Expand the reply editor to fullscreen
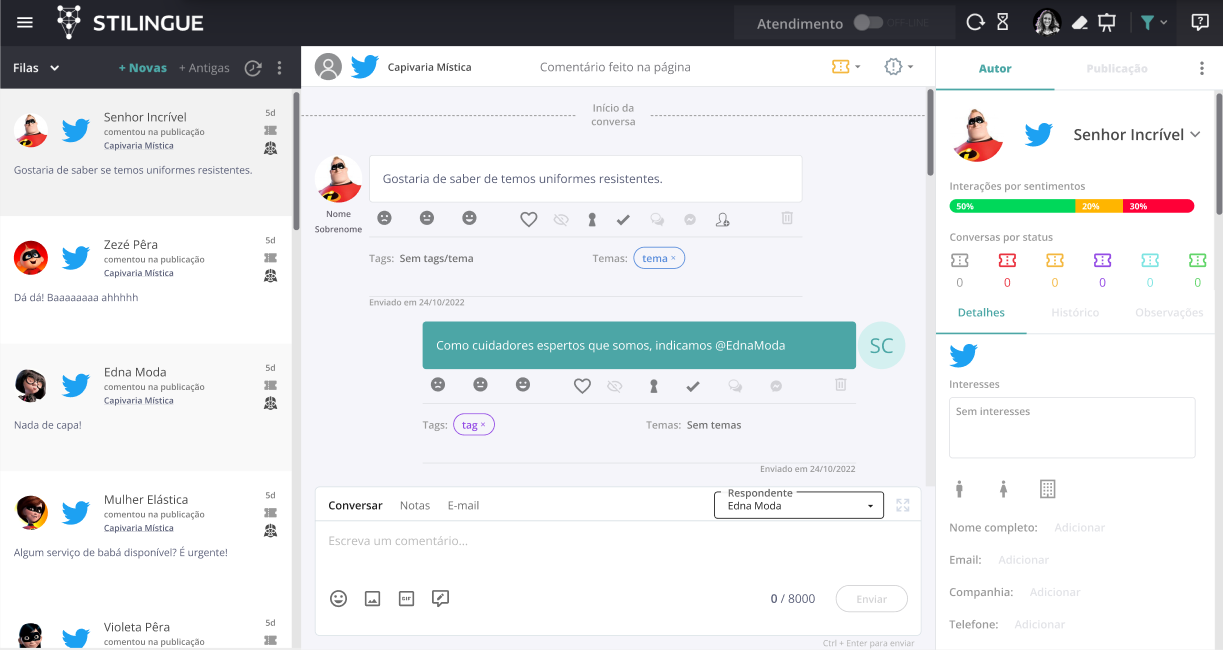The width and height of the screenshot is (1223, 650). point(903,505)
